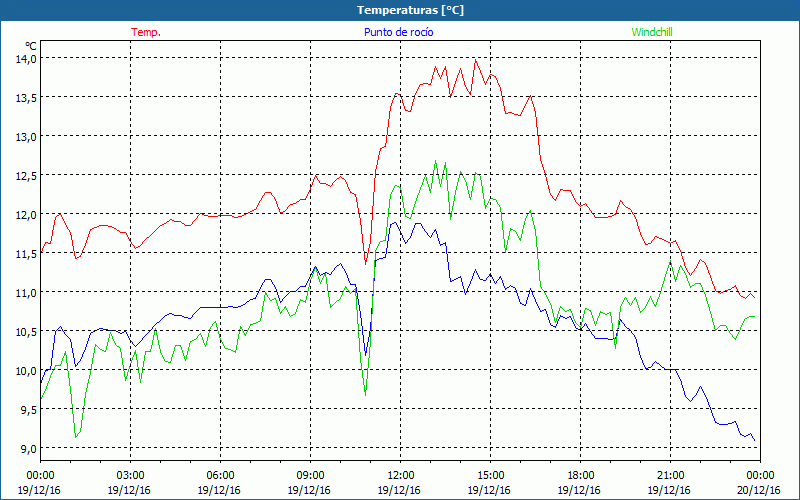Viewport: 800px width, 500px height.
Task: Click the 12:00 time axis label
Action: (399, 476)
